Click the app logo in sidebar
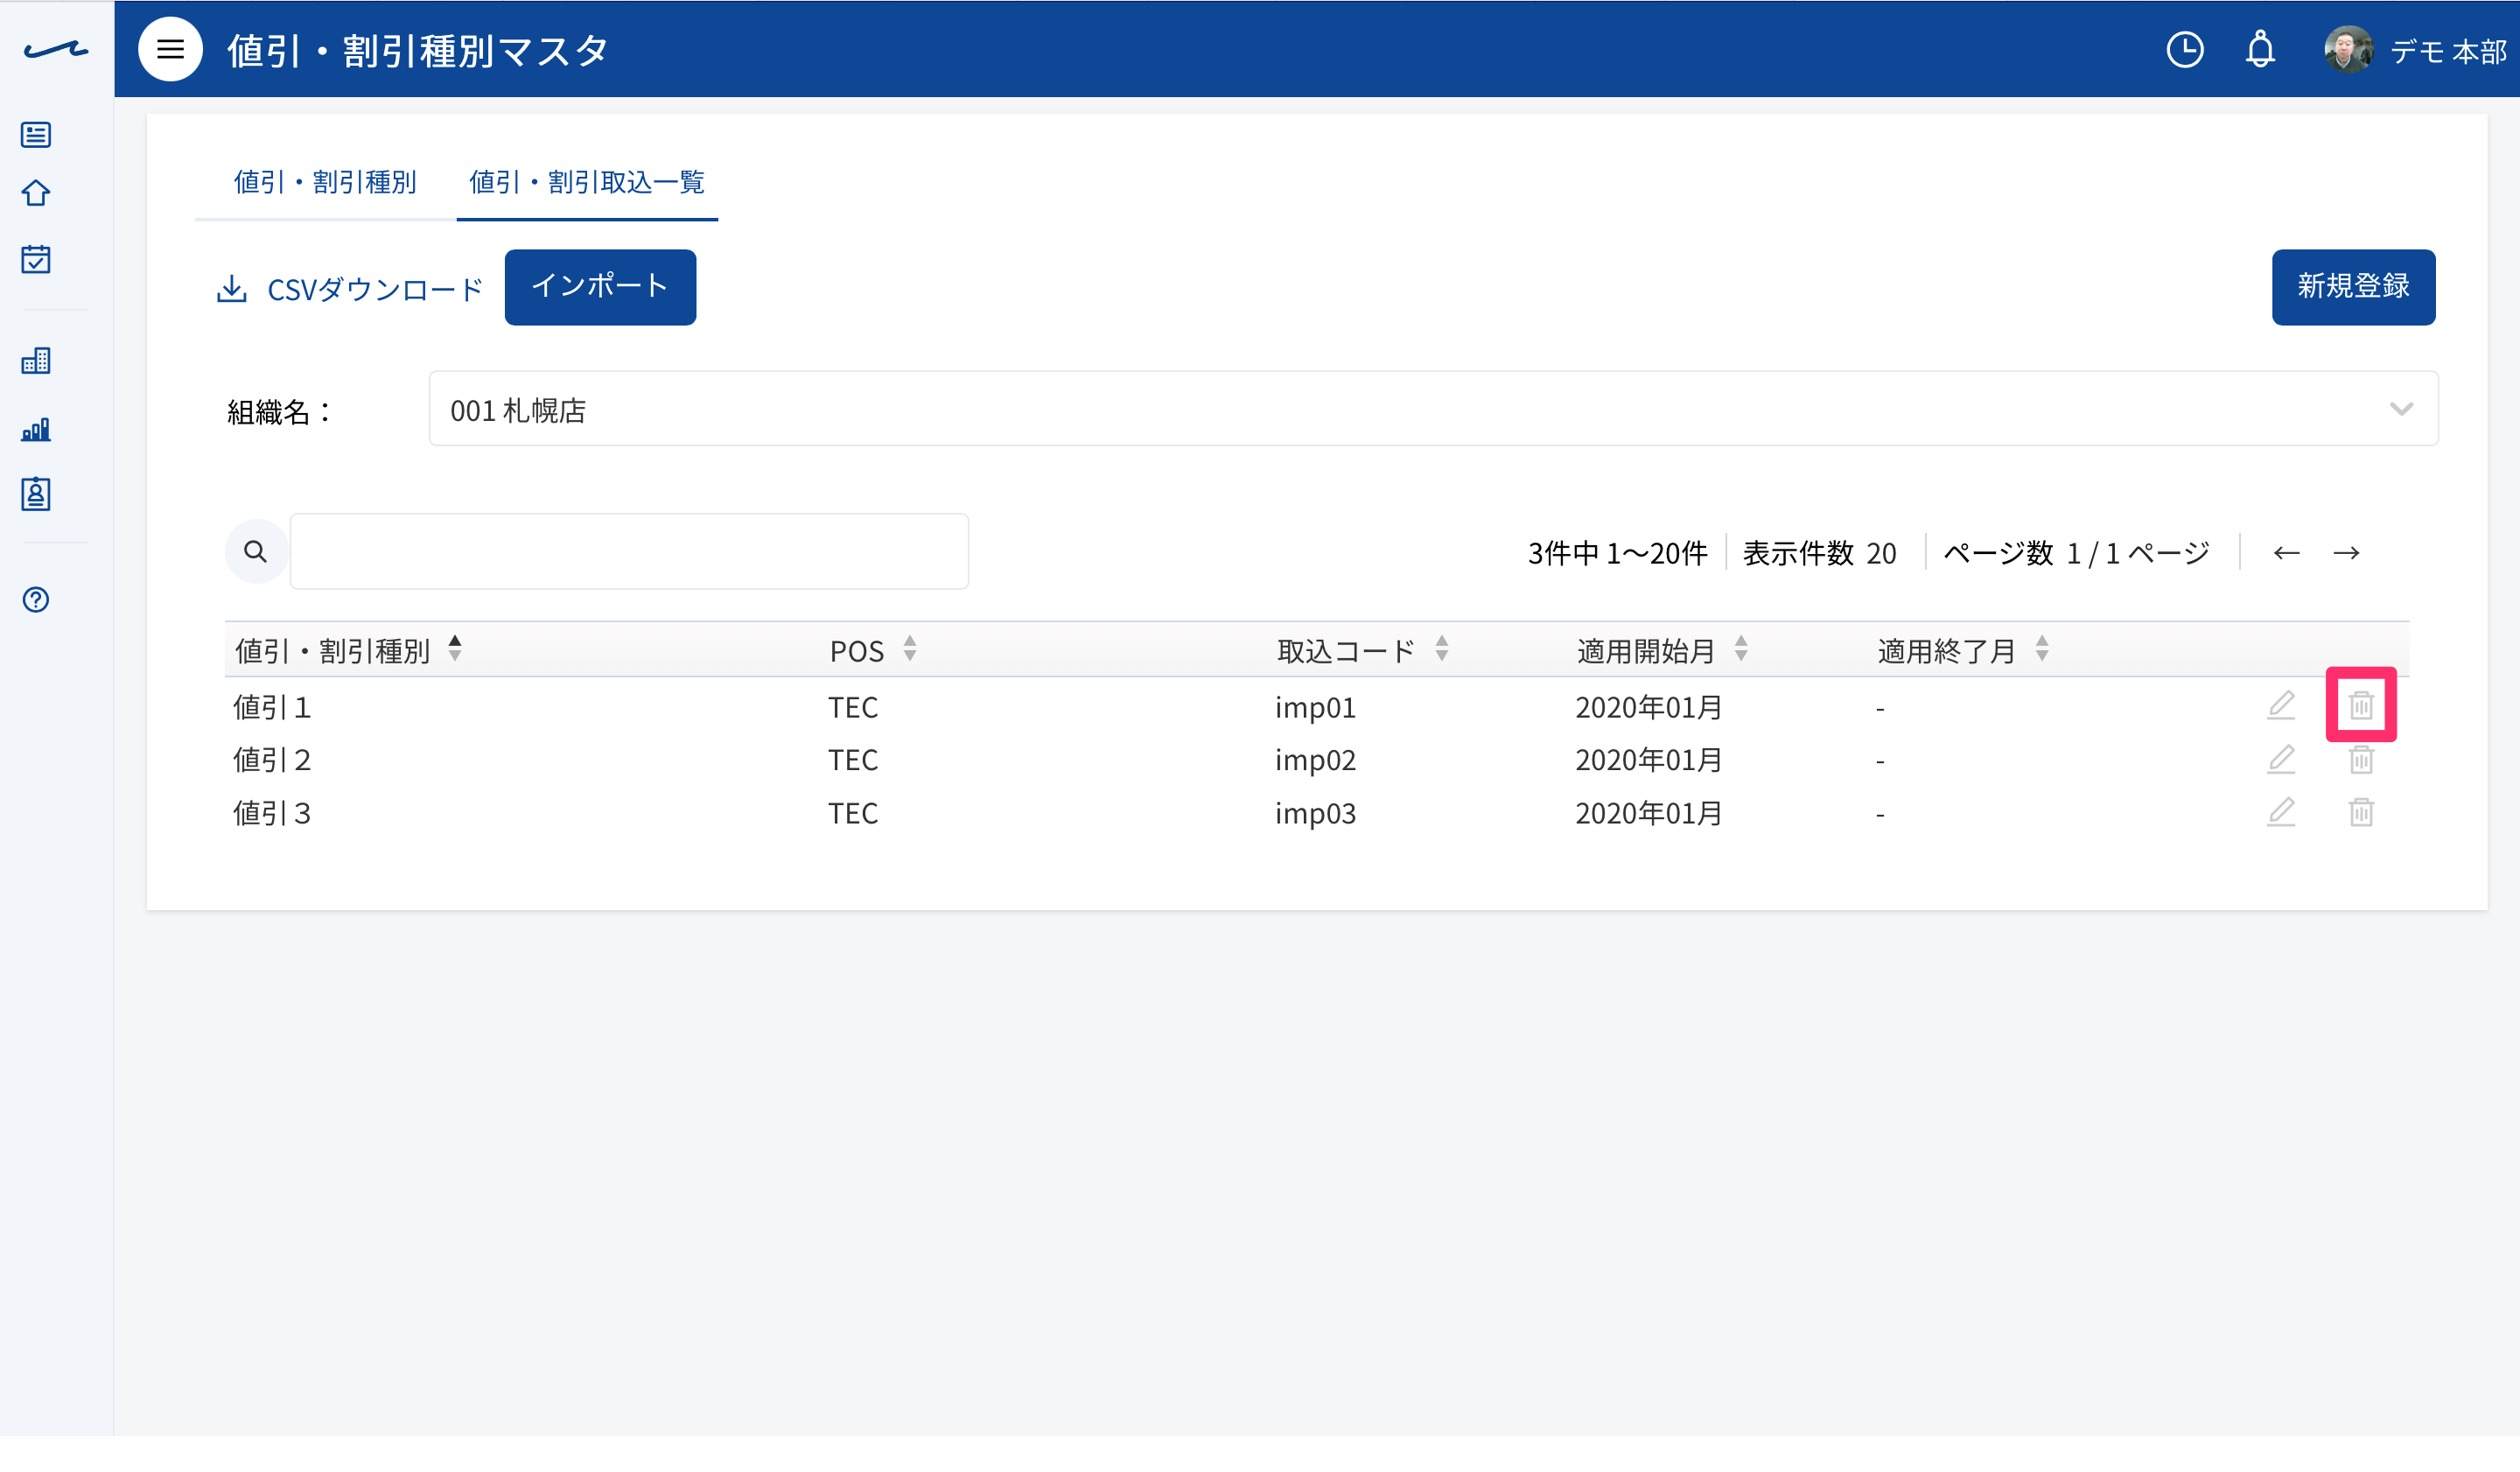This screenshot has width=2520, height=1472. [56, 49]
